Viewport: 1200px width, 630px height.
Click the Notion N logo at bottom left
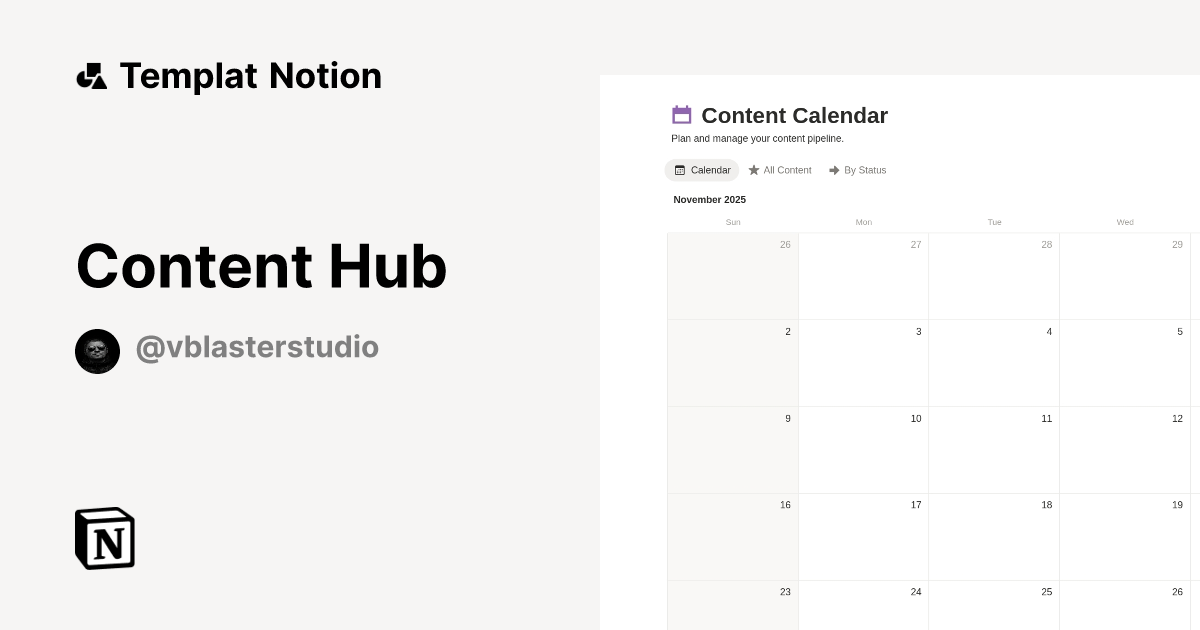(103, 538)
